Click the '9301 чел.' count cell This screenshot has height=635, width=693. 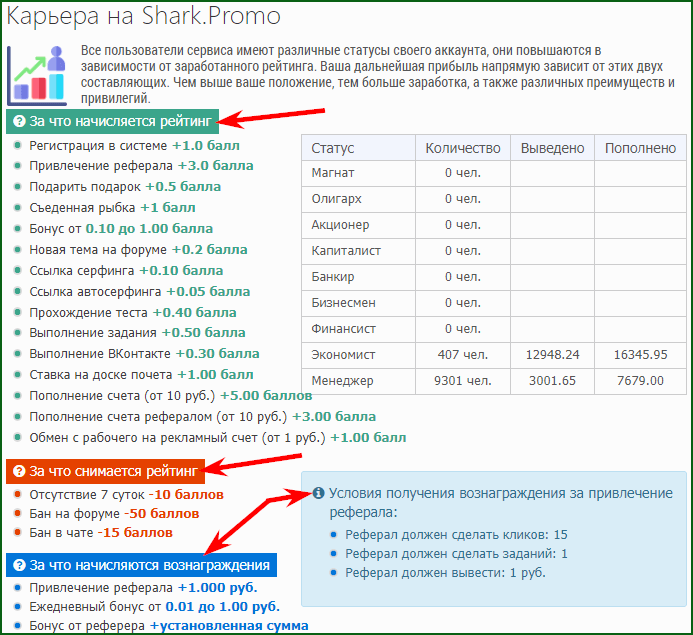click(x=463, y=381)
